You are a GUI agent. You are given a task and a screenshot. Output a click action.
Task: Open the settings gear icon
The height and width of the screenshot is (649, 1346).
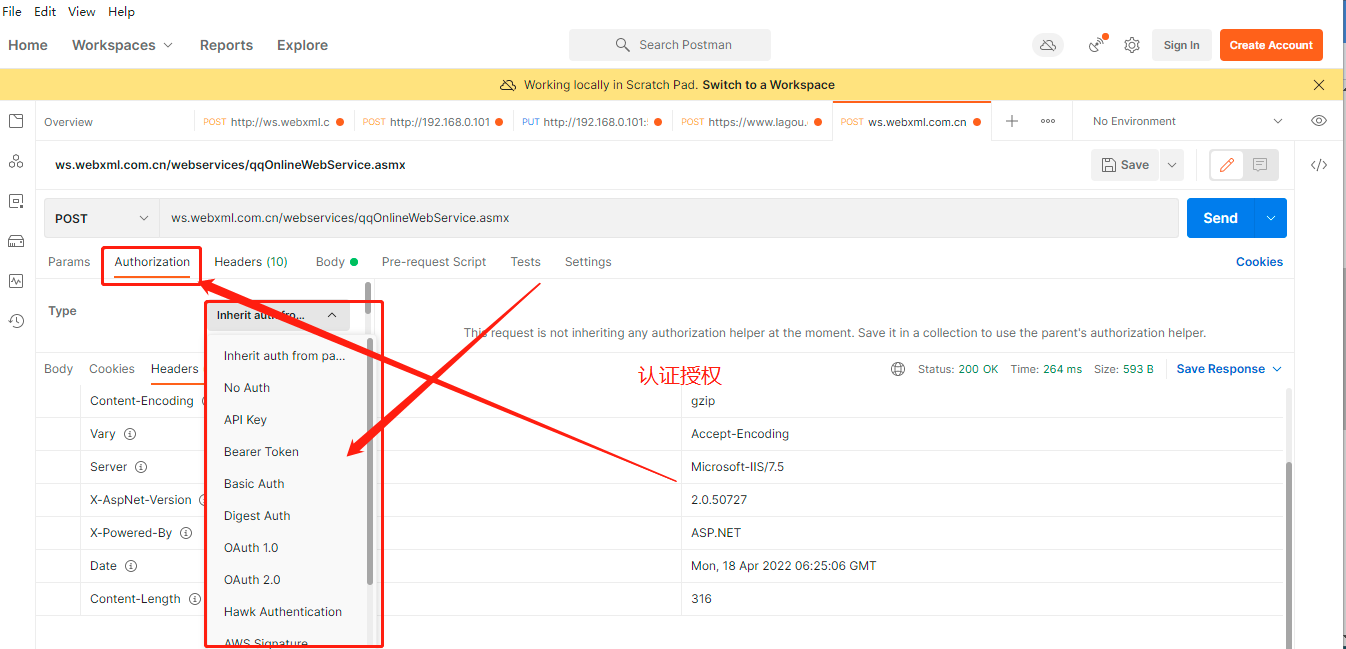pos(1132,45)
